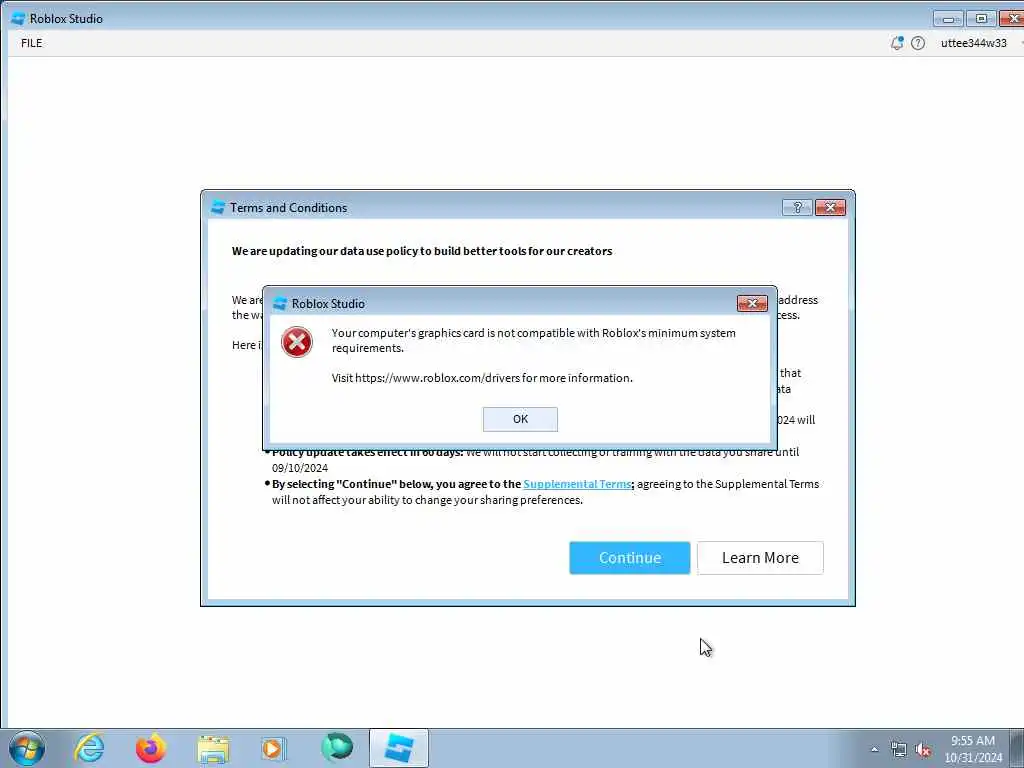Minimize the Roblox Studio main window

click(x=948, y=18)
